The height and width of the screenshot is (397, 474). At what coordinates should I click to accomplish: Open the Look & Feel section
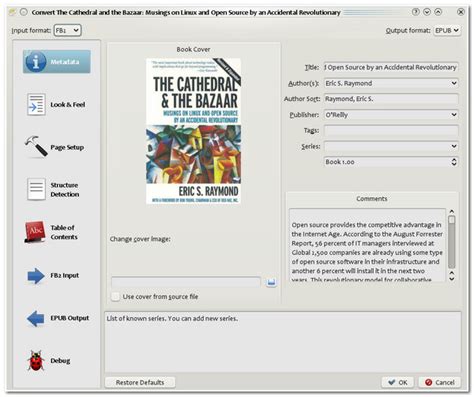[x=57, y=105]
